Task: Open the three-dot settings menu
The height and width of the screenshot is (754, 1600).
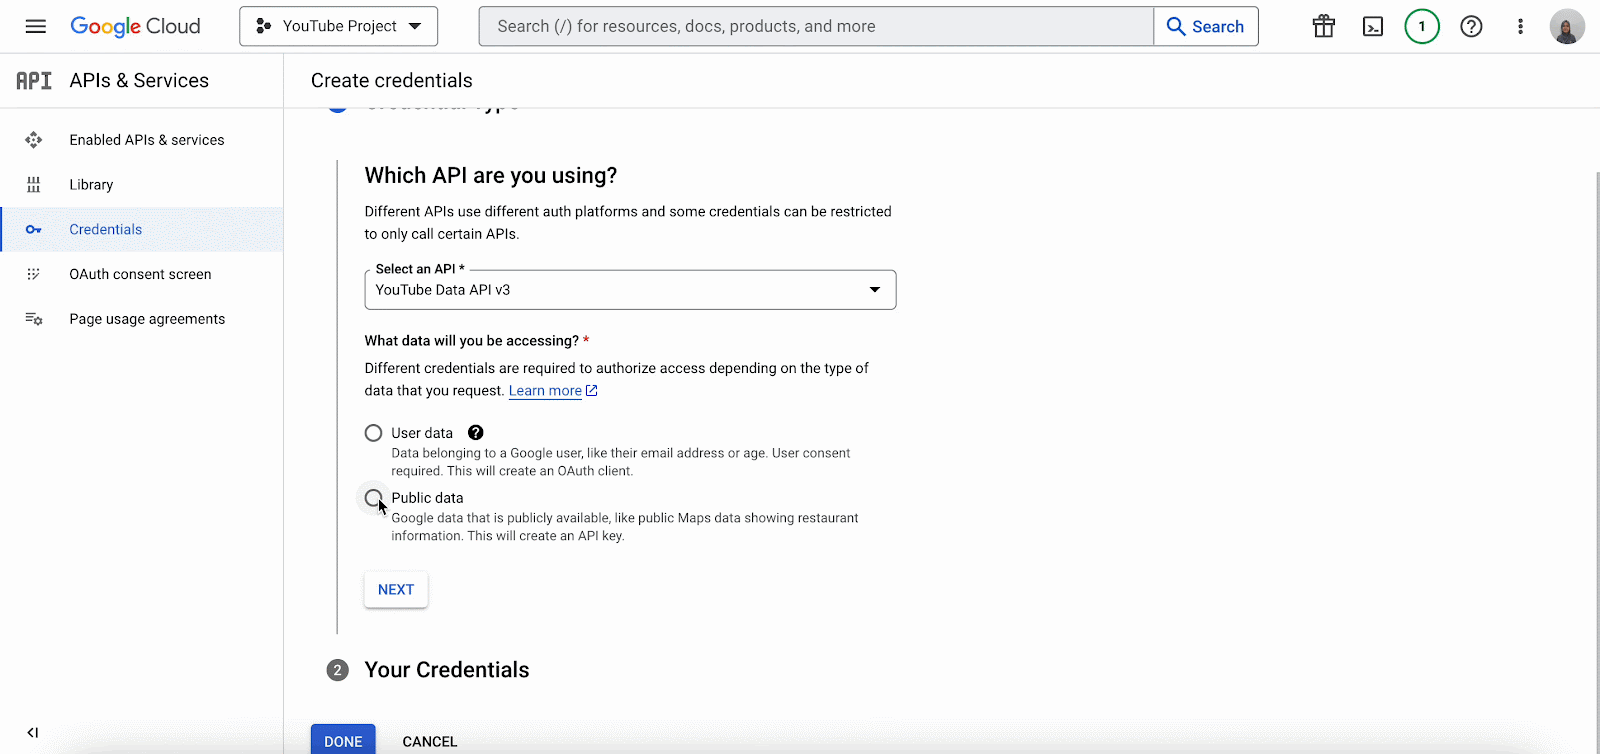Action: 1520,26
